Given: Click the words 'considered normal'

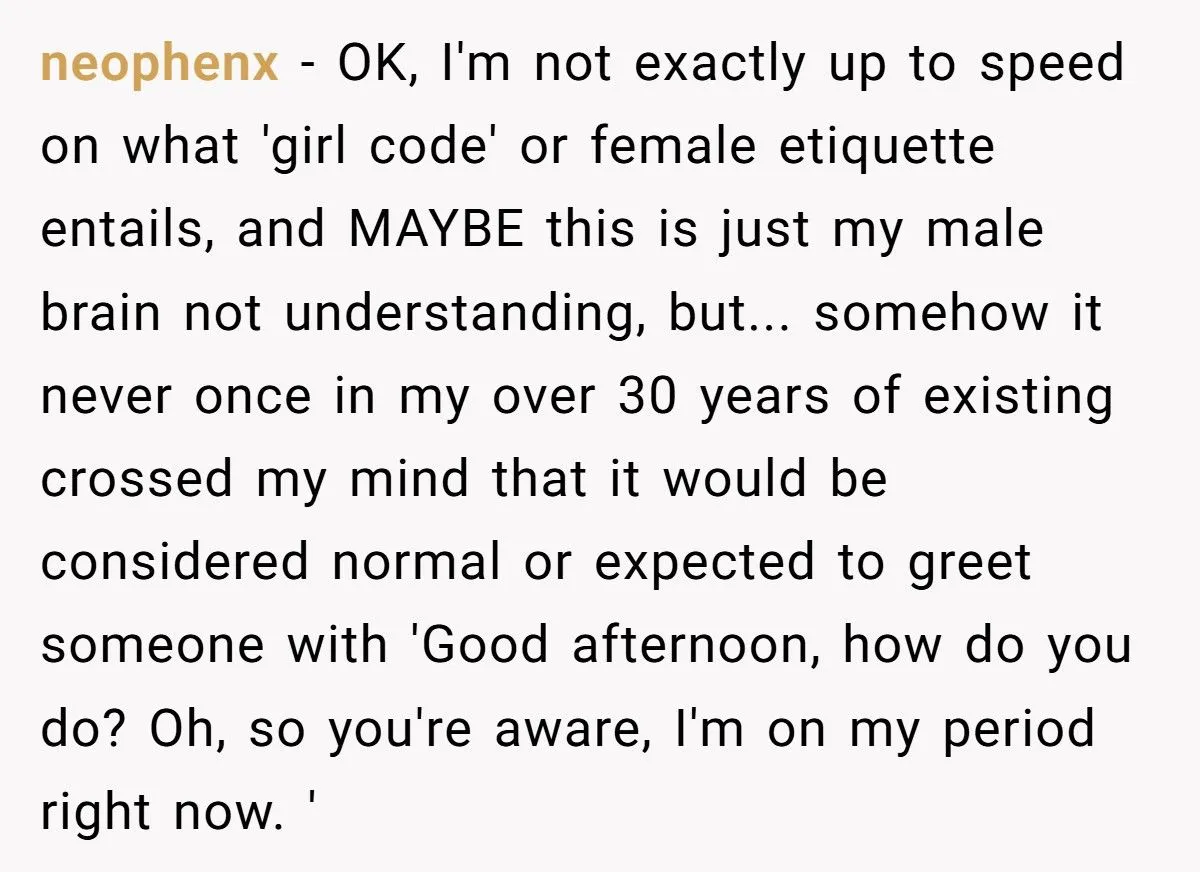Looking at the screenshot, I should pyautogui.click(x=270, y=562).
